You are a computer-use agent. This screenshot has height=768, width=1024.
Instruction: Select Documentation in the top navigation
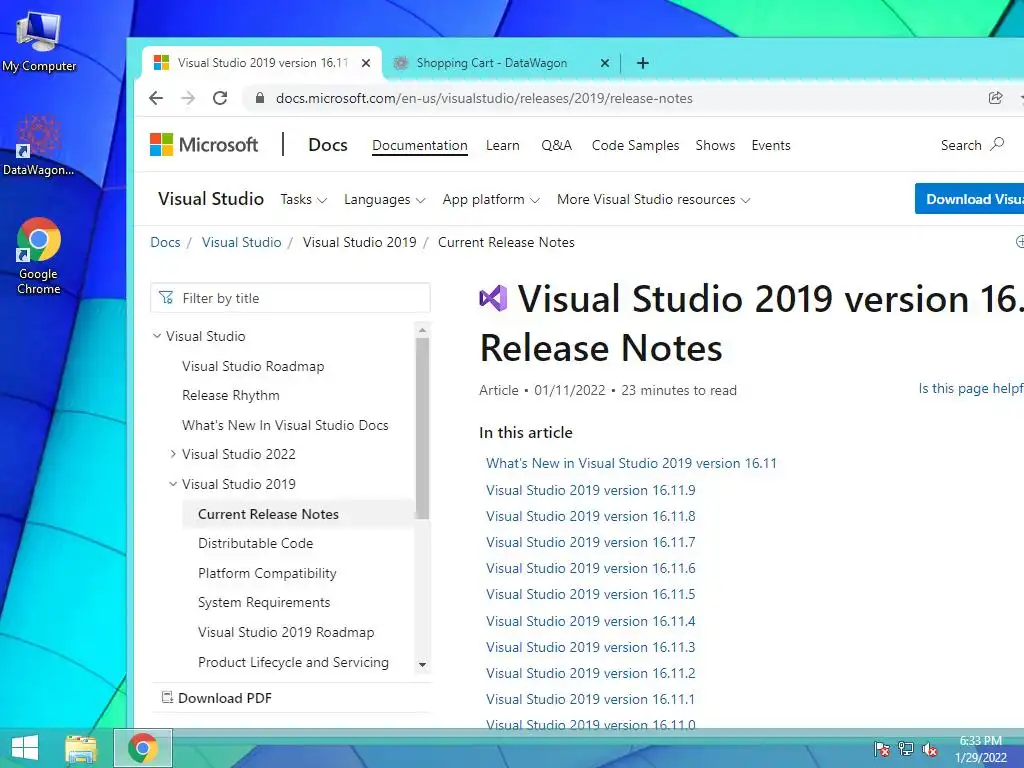point(420,145)
